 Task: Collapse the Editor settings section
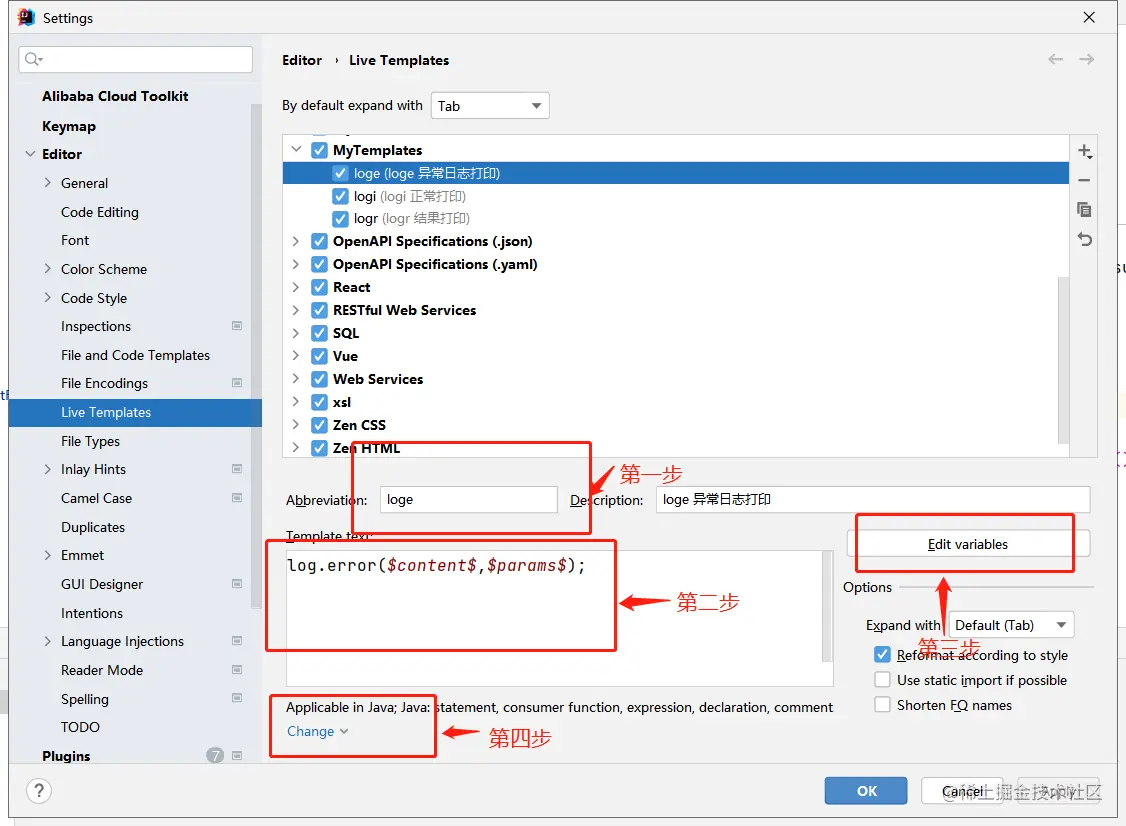(x=30, y=154)
